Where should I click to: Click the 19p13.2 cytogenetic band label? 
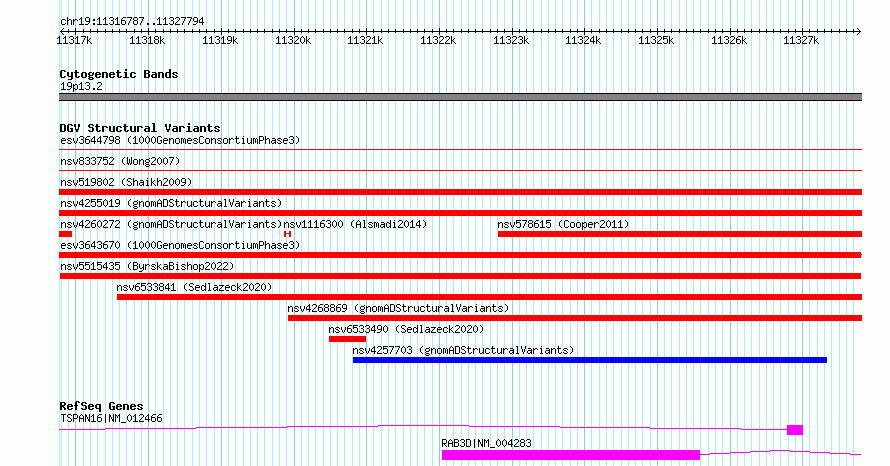click(81, 86)
